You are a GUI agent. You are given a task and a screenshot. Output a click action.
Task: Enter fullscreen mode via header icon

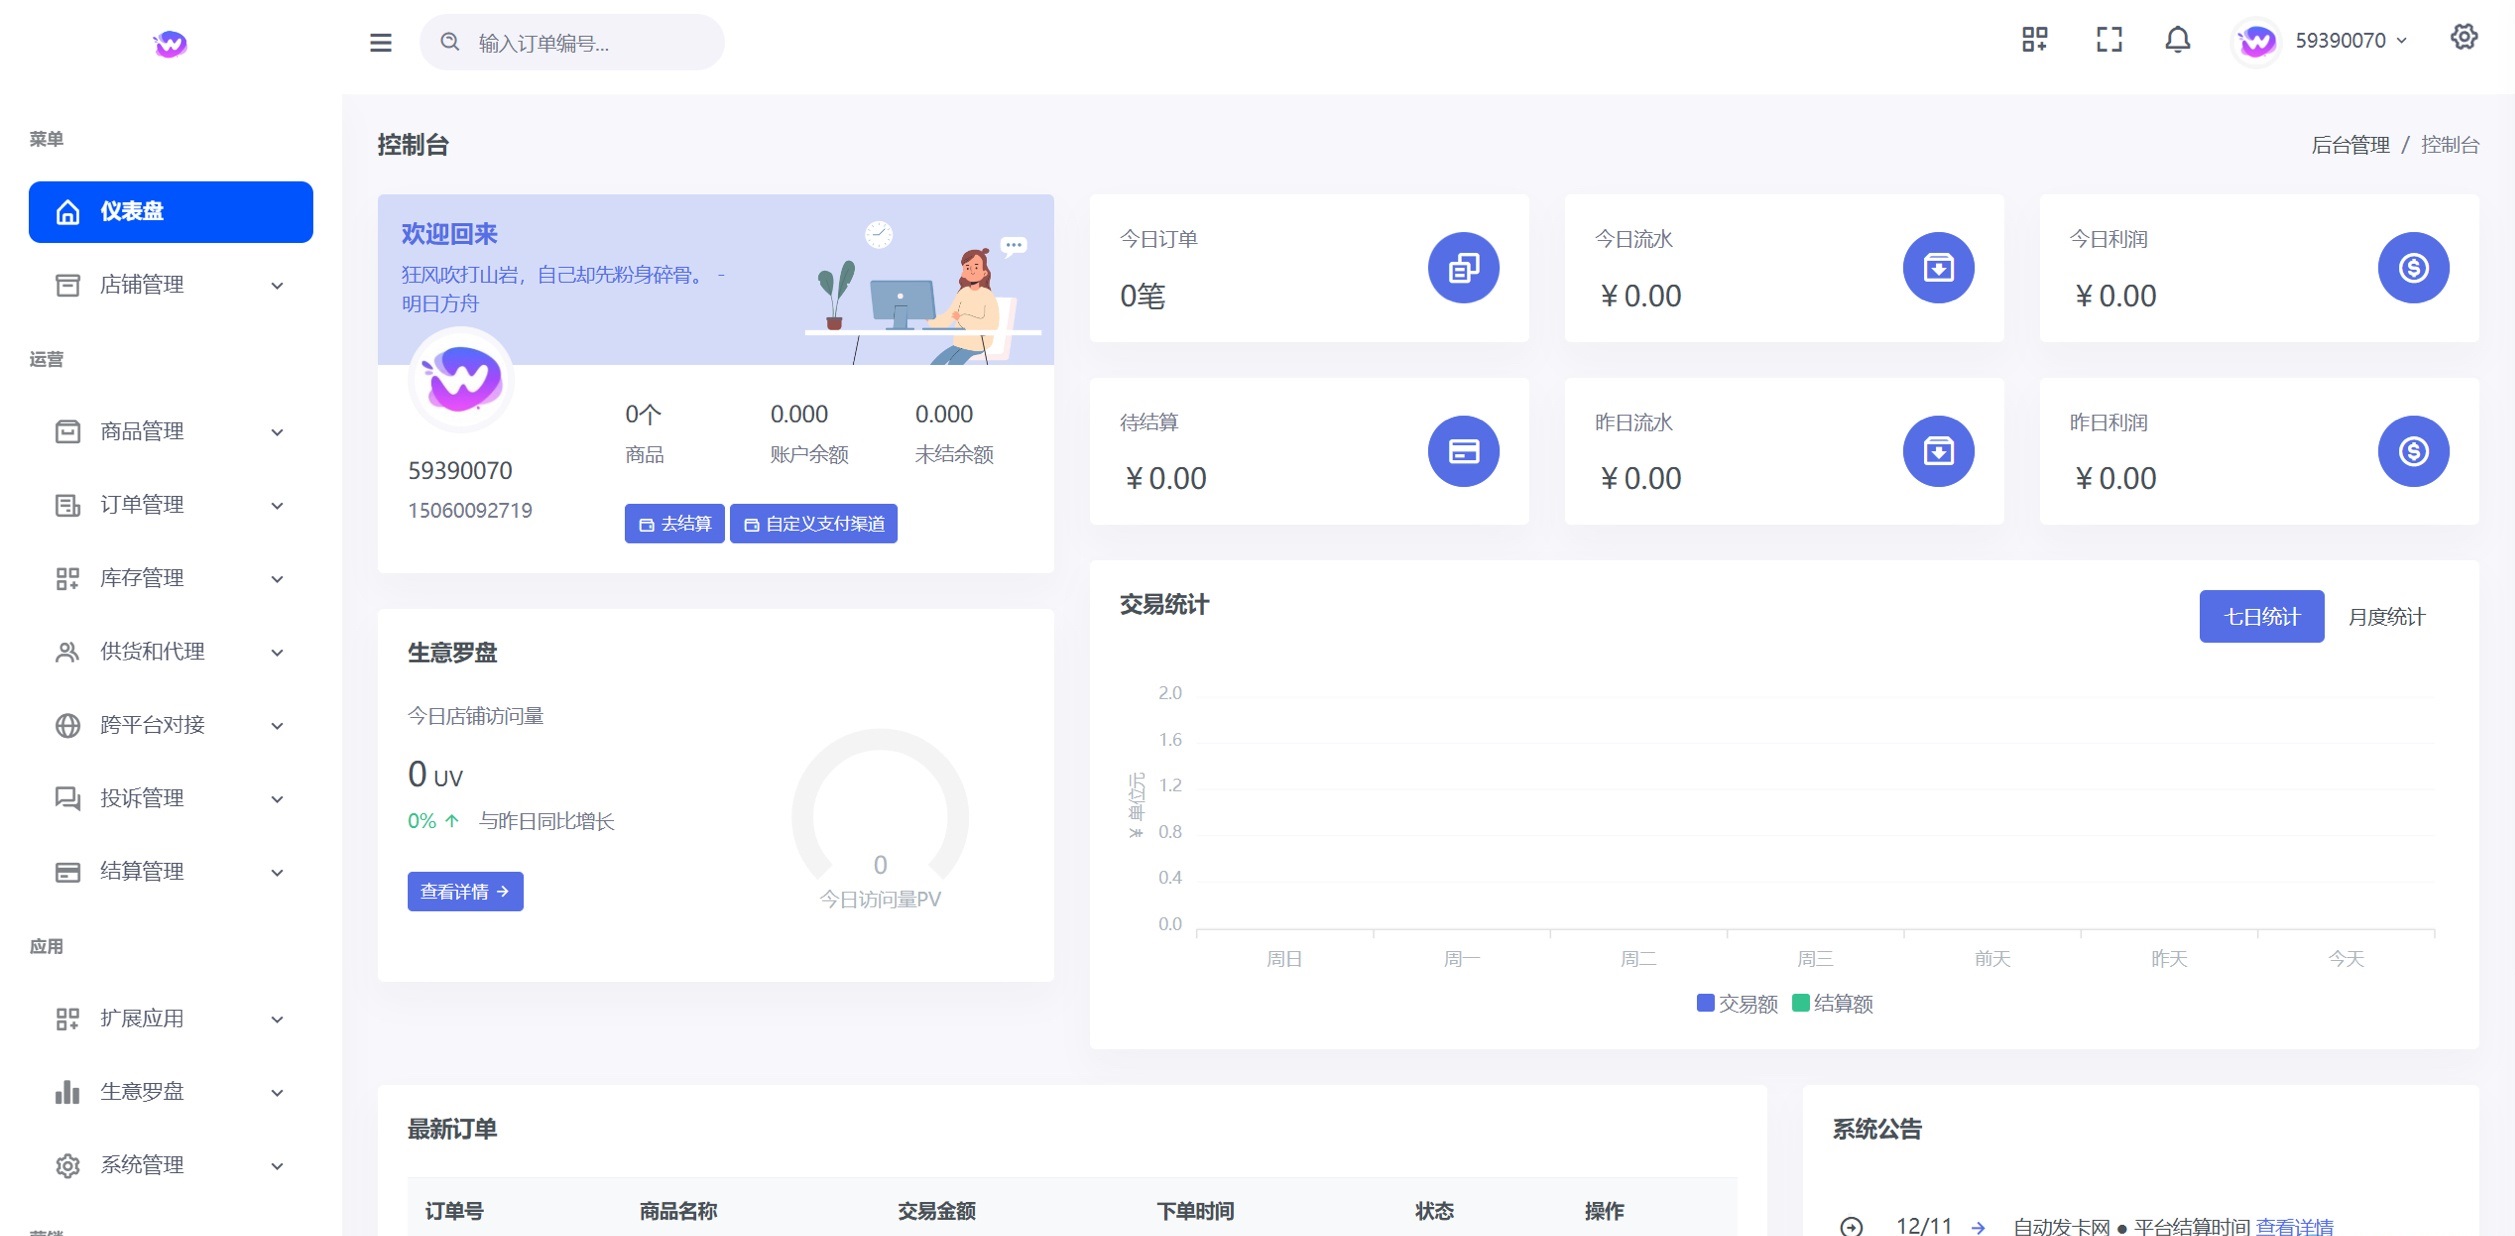(x=2109, y=40)
